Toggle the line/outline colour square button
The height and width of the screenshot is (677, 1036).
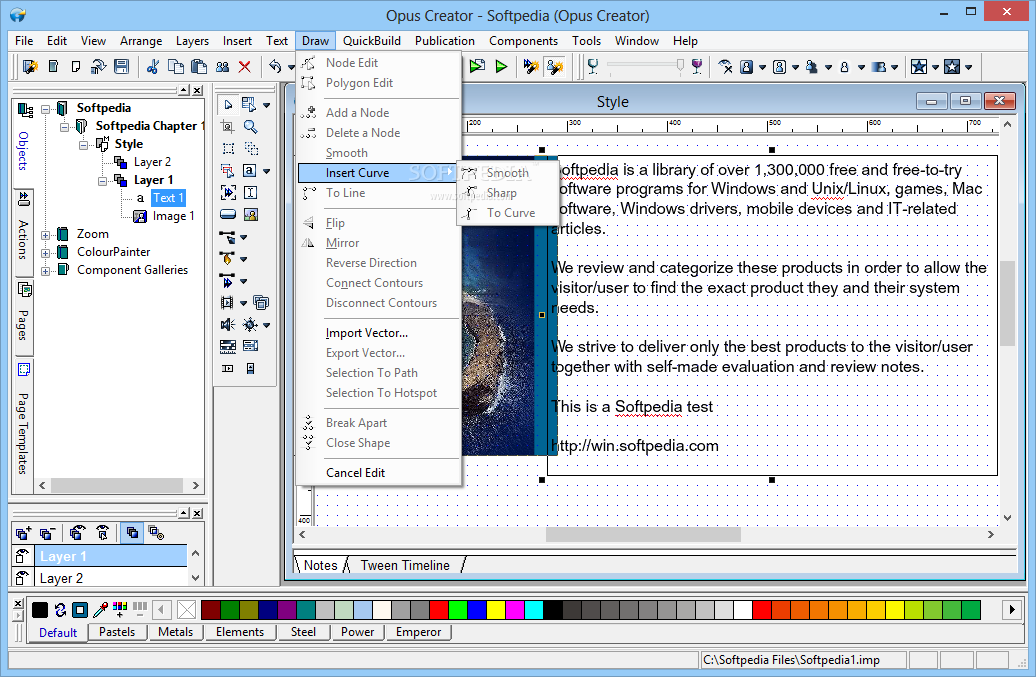point(80,609)
